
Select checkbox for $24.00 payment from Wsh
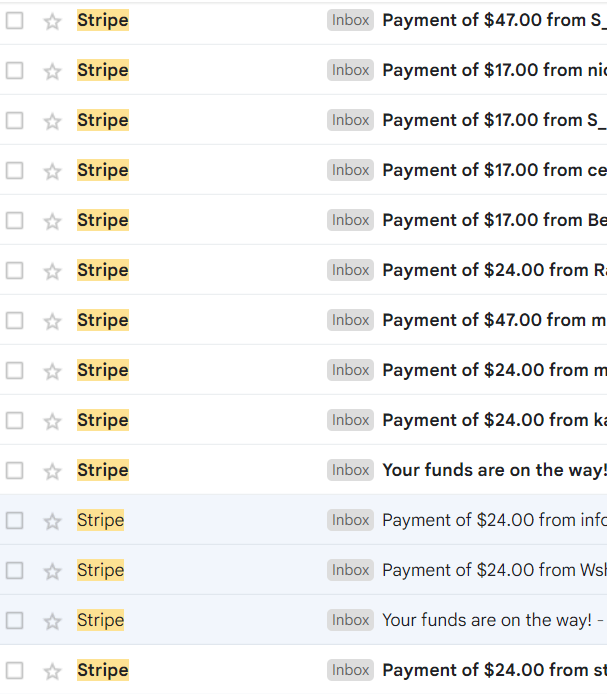15,571
